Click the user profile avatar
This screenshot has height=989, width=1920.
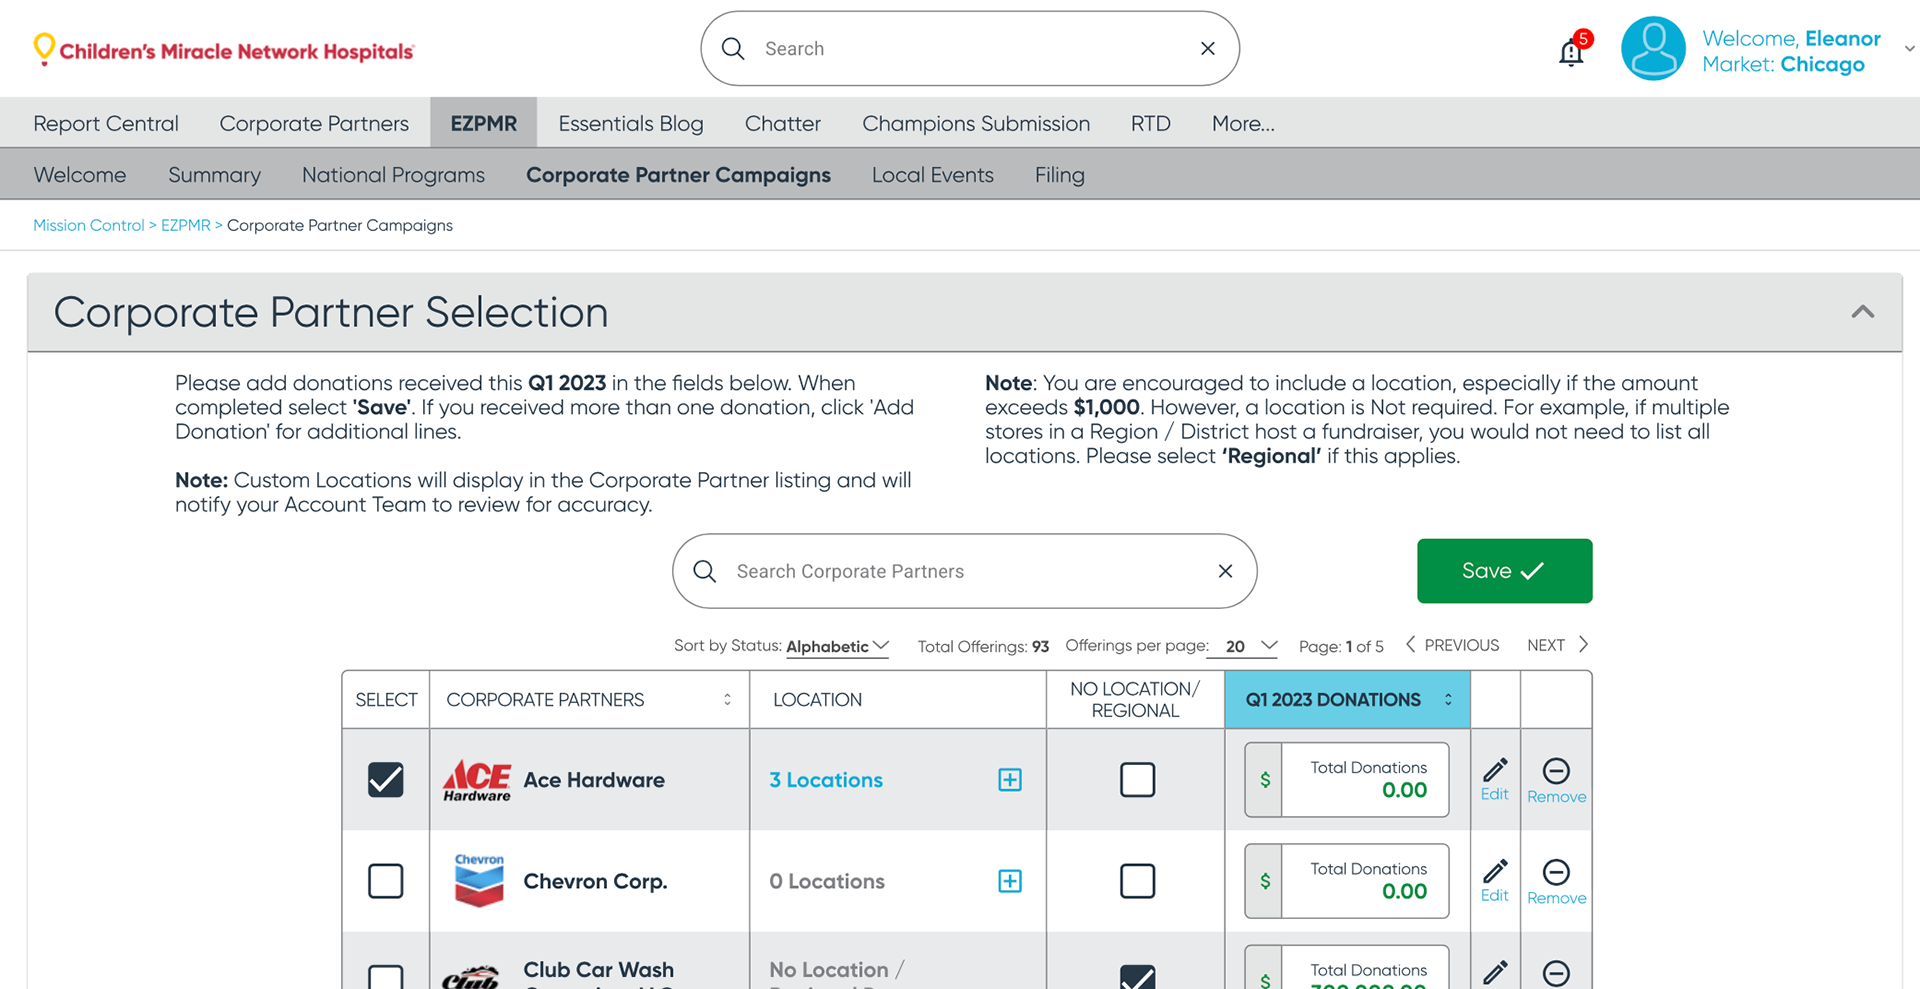[1653, 49]
